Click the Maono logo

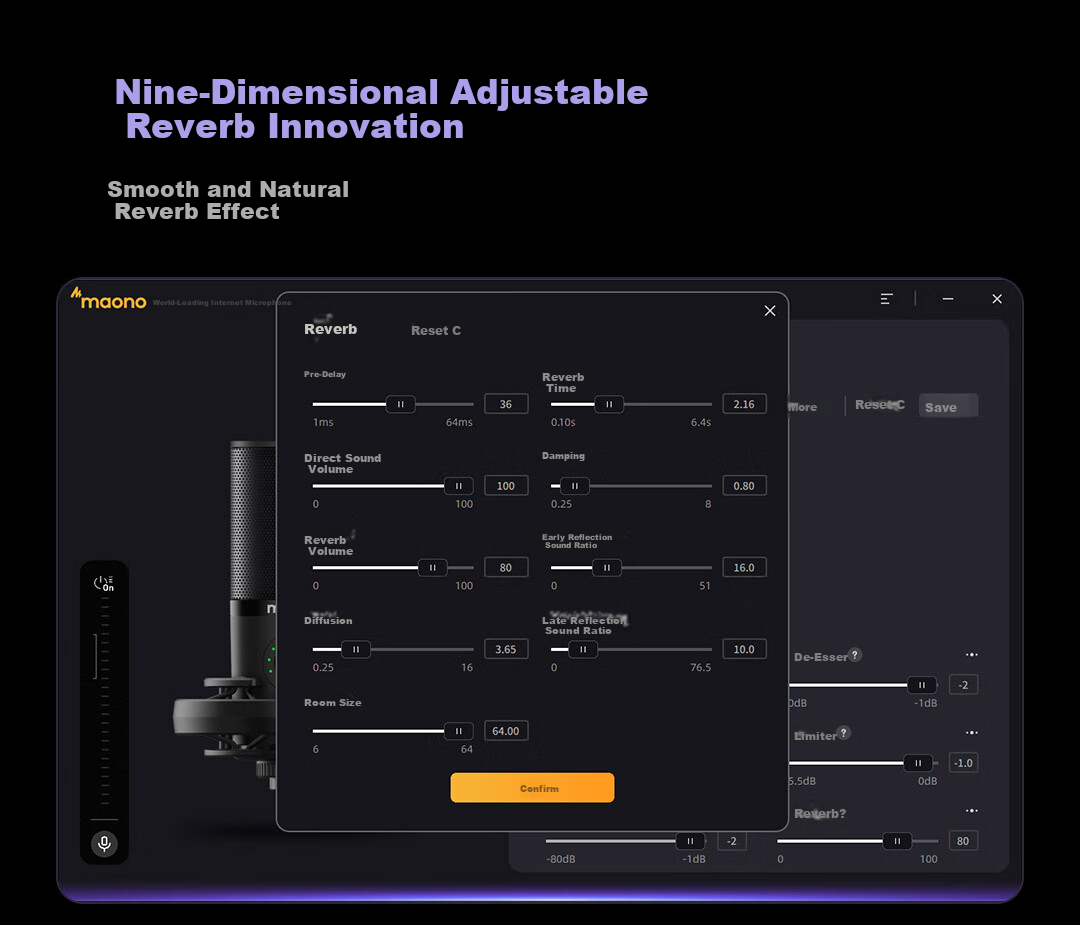click(x=109, y=299)
